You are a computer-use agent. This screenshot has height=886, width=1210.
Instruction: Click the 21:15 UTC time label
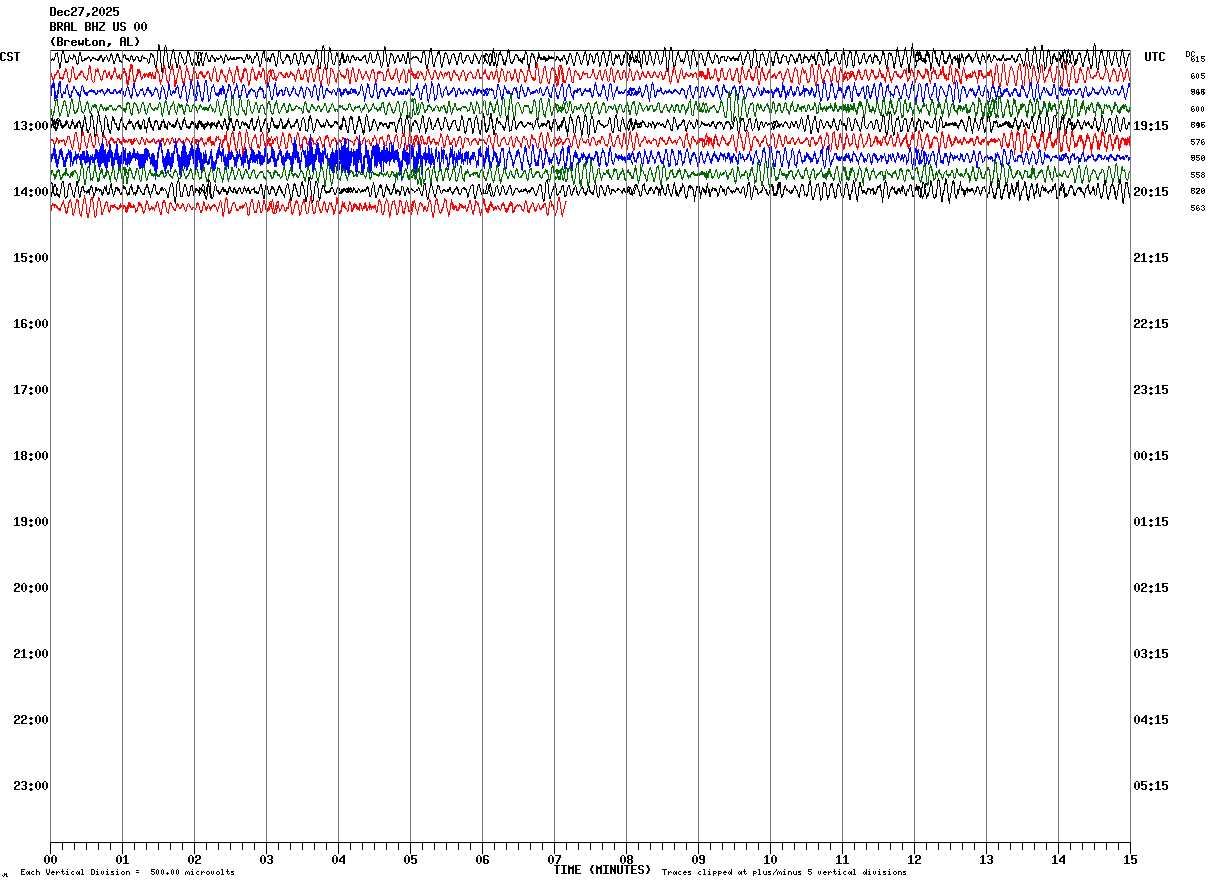[x=1151, y=258]
